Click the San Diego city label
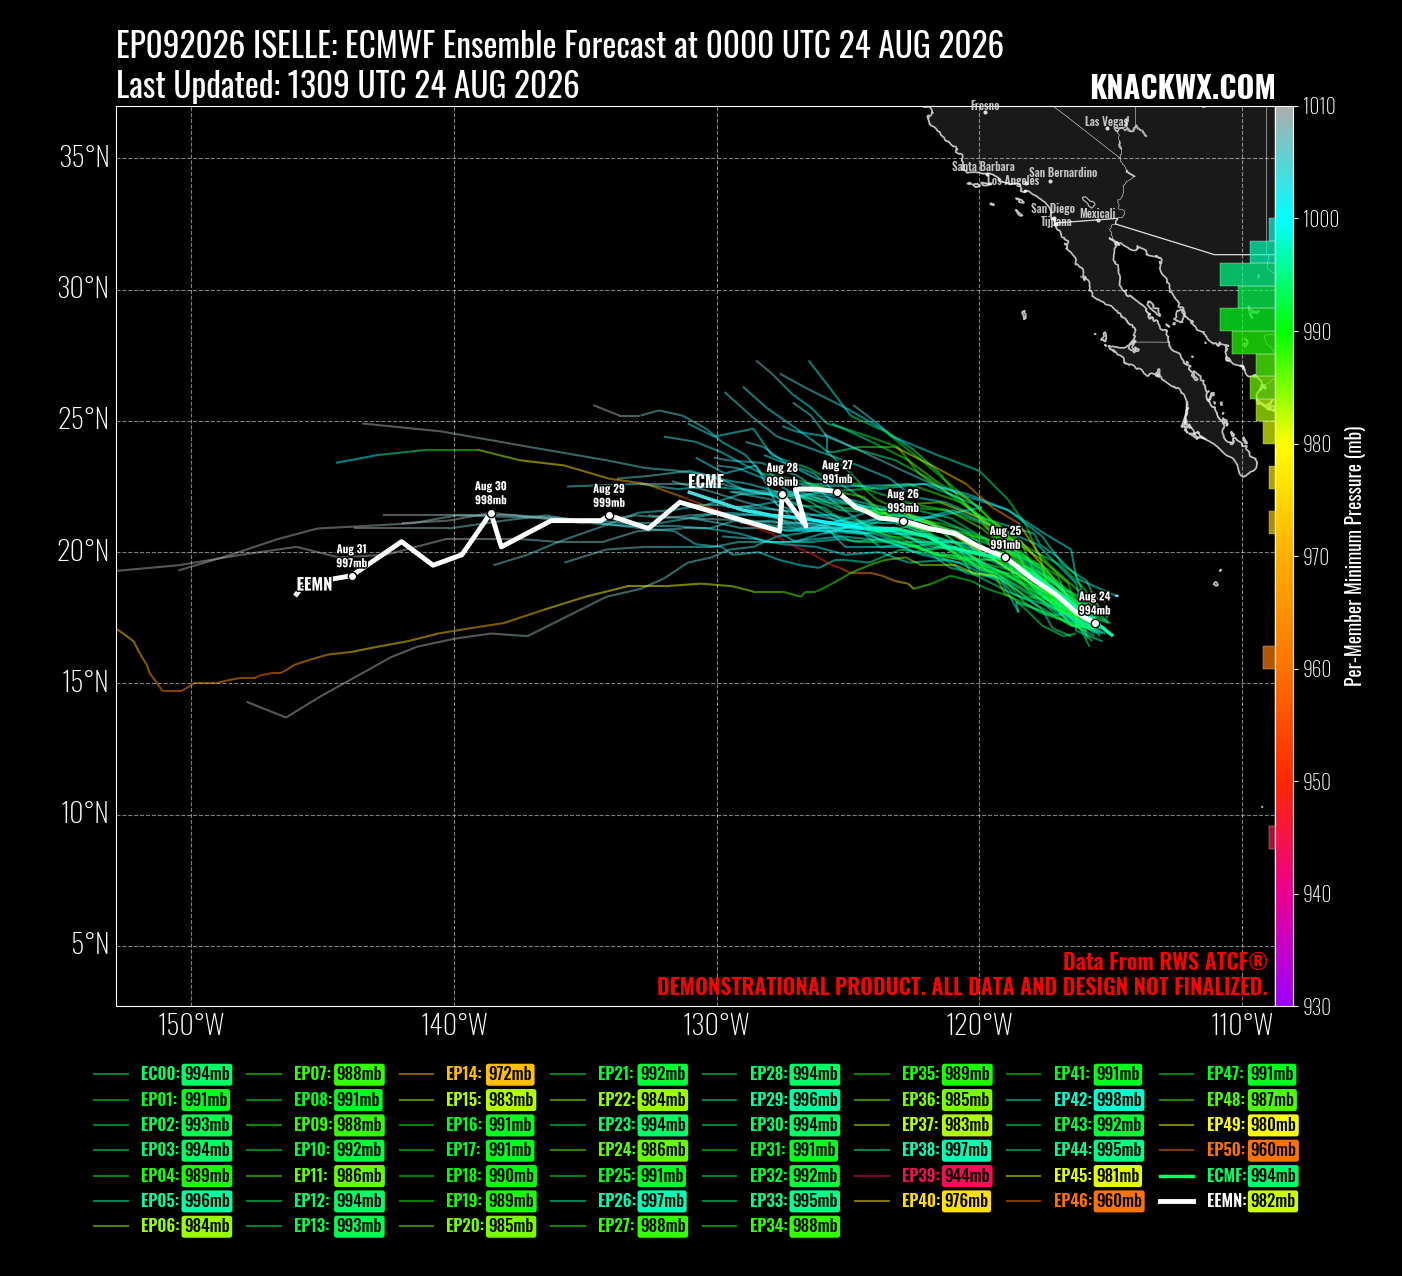The width and height of the screenshot is (1402, 1276). coord(1053,209)
